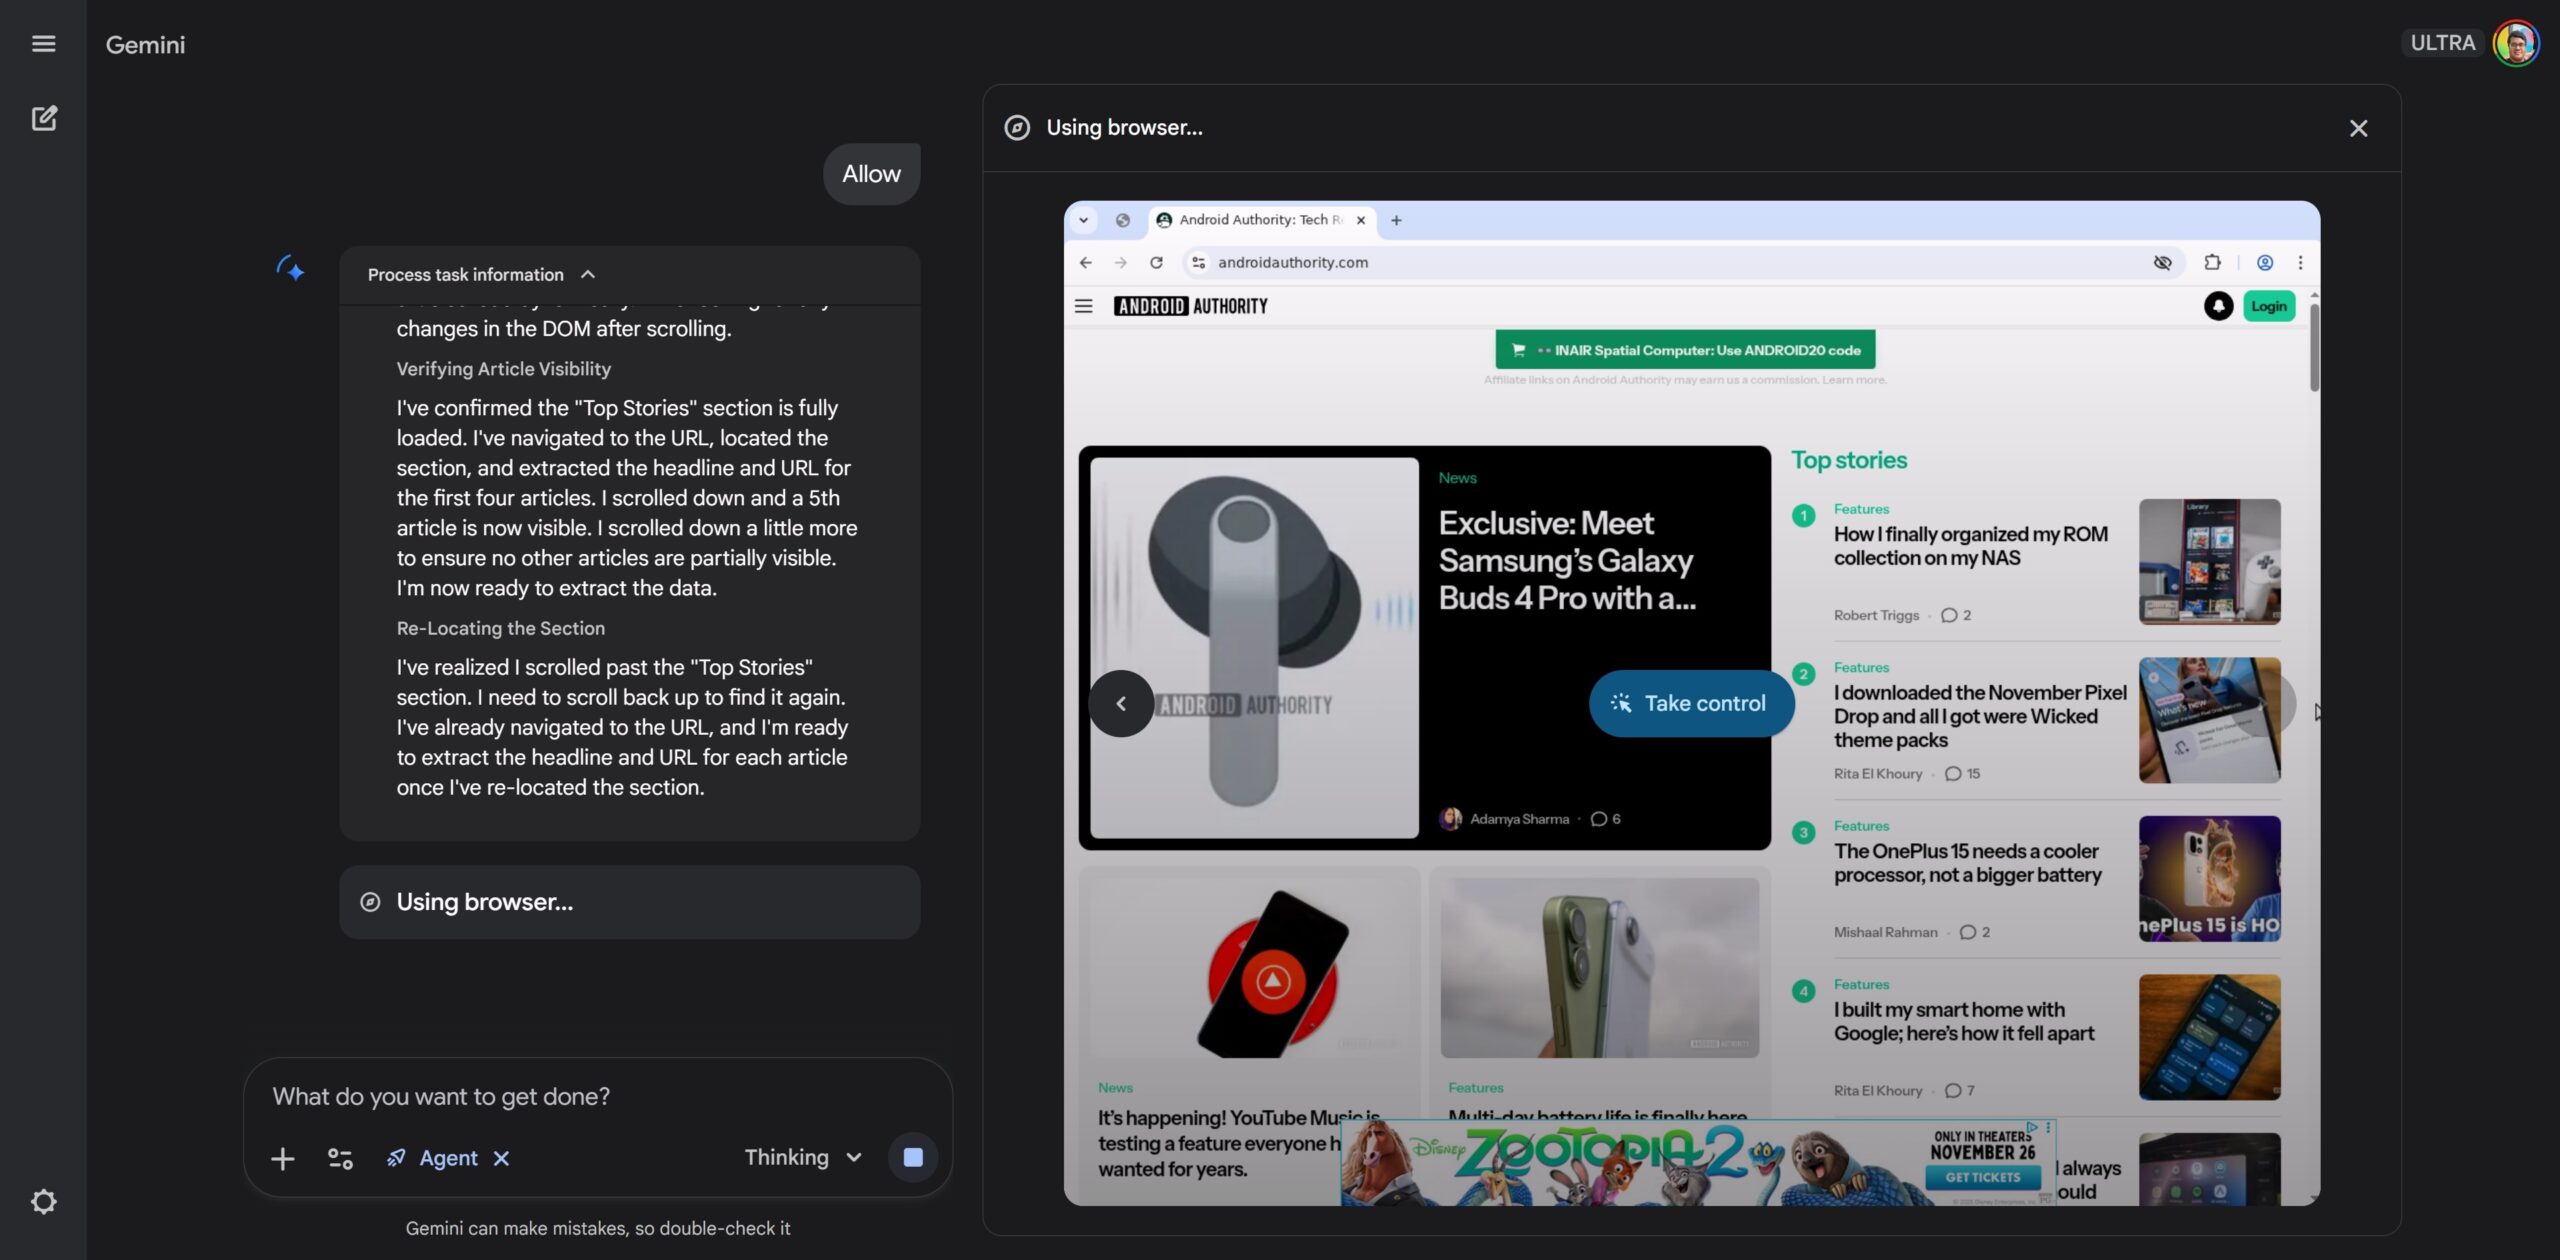Collapse the Process task information section
The width and height of the screenshot is (2560, 1260).
588,274
